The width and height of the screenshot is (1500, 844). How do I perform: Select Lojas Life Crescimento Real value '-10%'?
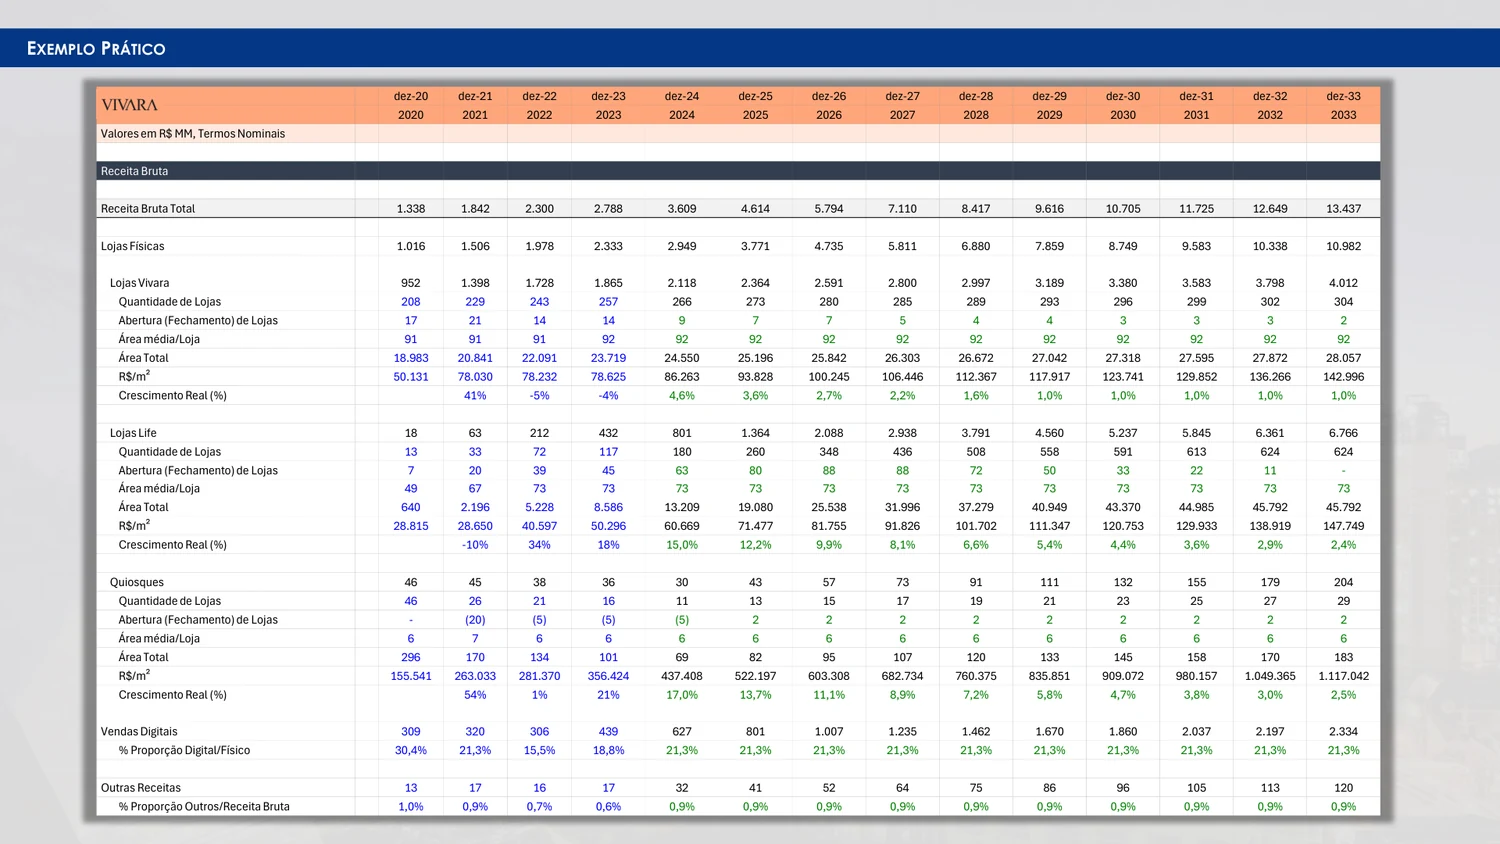475,545
